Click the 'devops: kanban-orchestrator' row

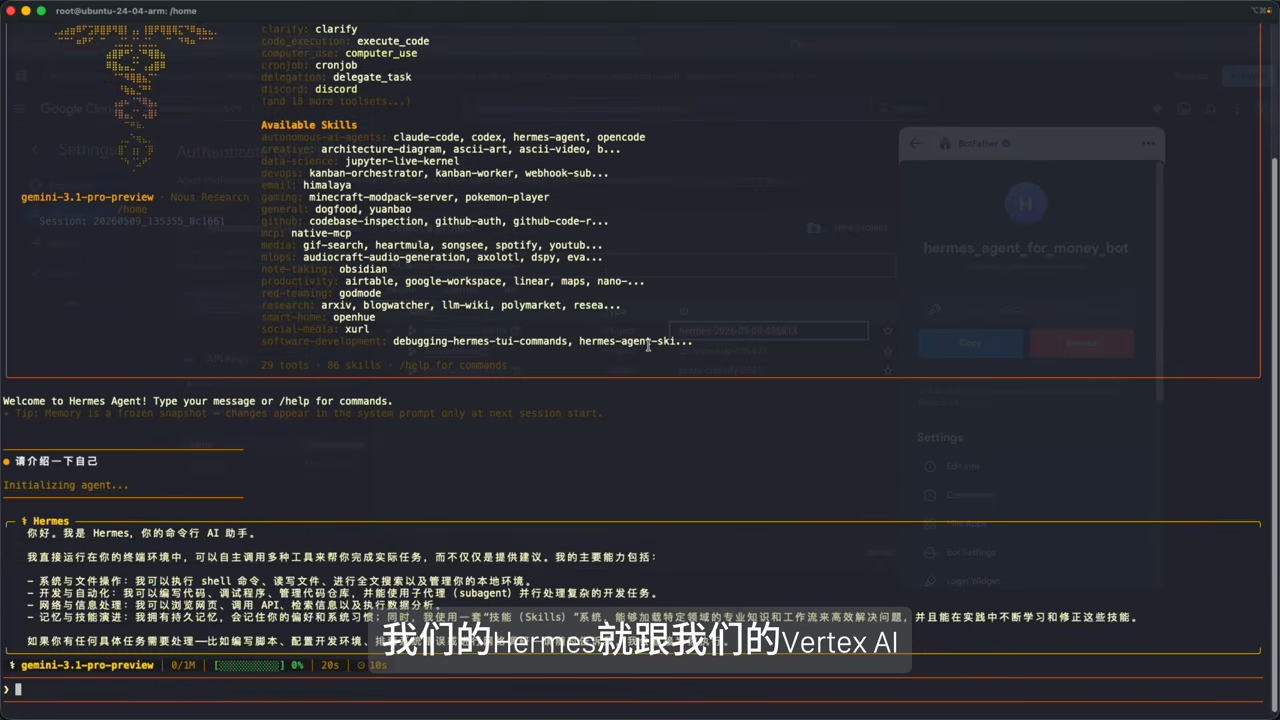click(435, 173)
